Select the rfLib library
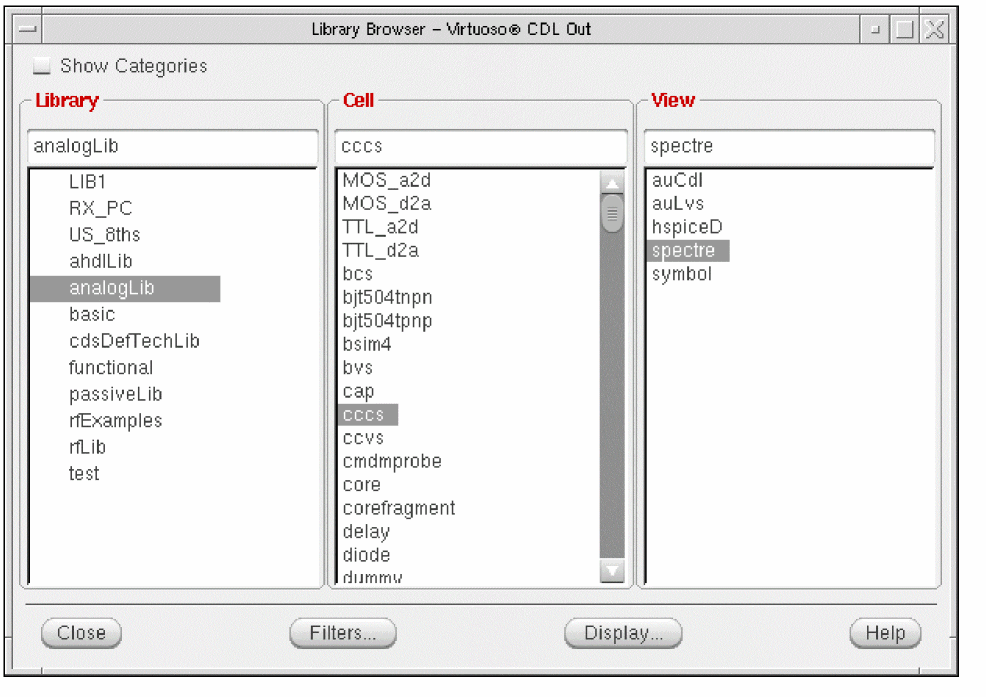The image size is (986, 697). [x=87, y=447]
